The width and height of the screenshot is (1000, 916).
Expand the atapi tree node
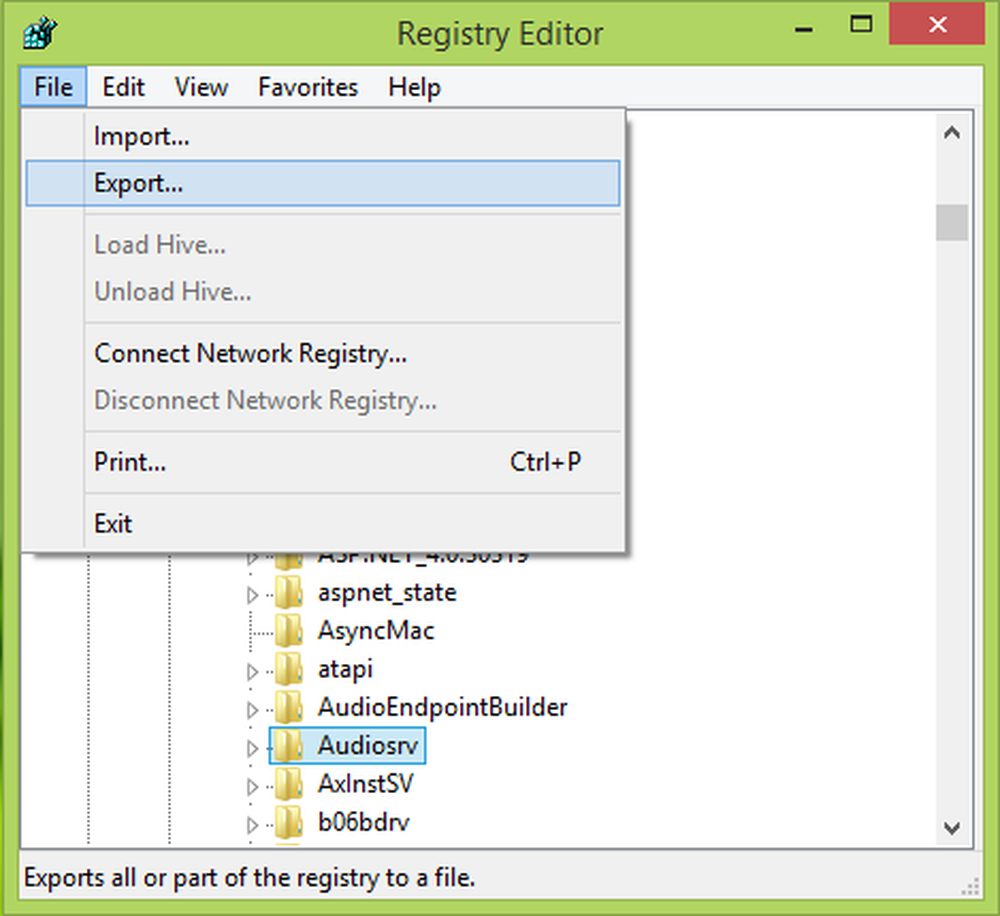252,672
